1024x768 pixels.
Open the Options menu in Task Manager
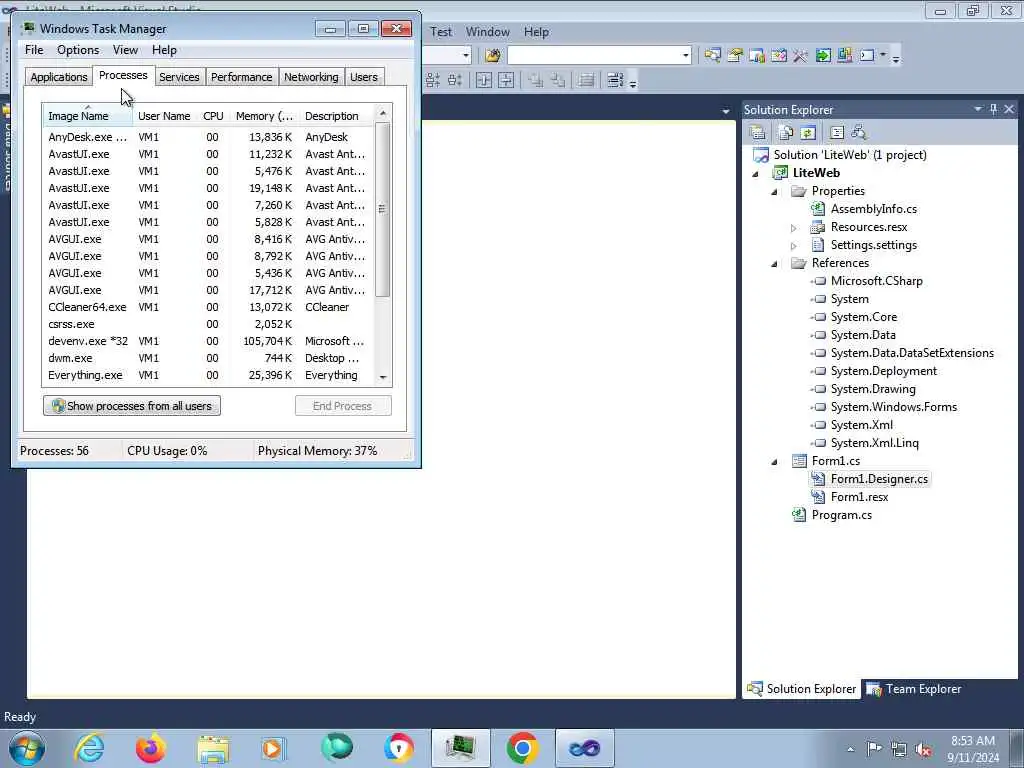pyautogui.click(x=78, y=50)
